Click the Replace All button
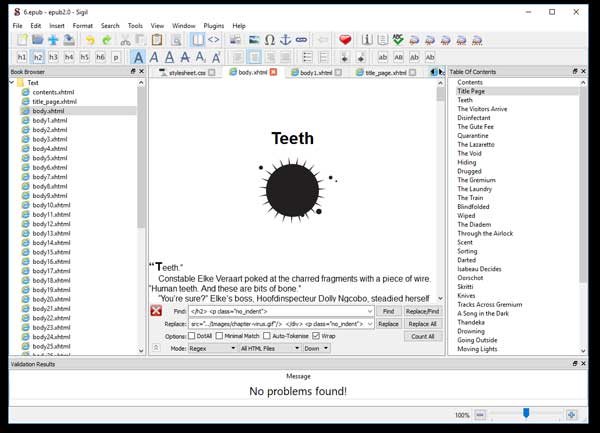The width and height of the screenshot is (600, 433). 423,324
